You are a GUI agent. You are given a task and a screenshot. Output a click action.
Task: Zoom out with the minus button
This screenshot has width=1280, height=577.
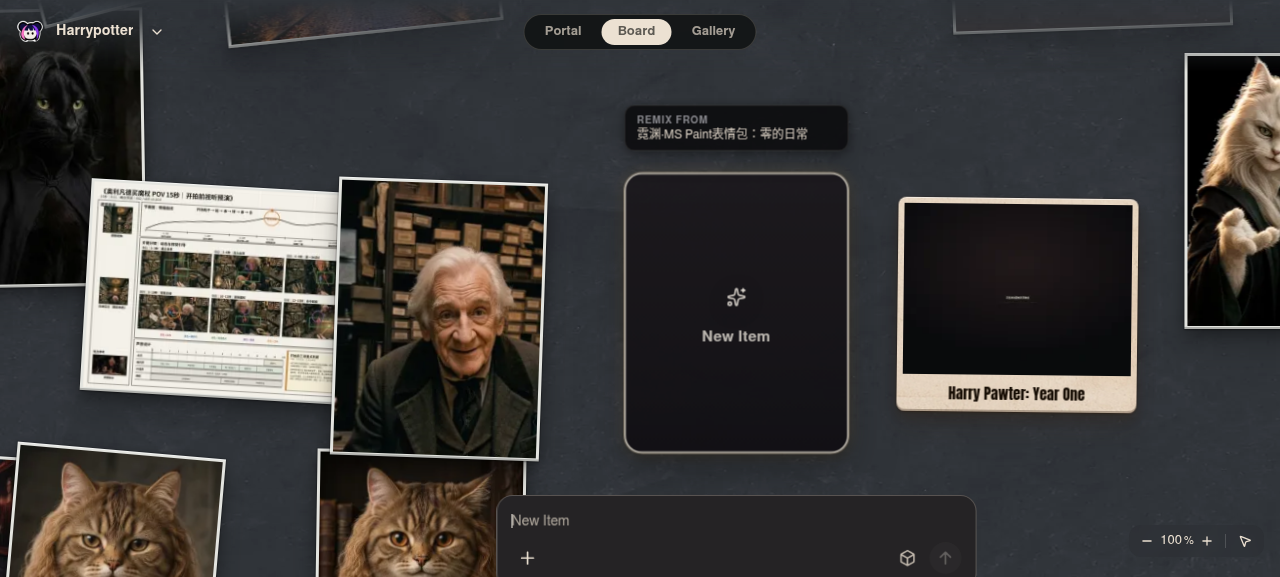(1147, 541)
